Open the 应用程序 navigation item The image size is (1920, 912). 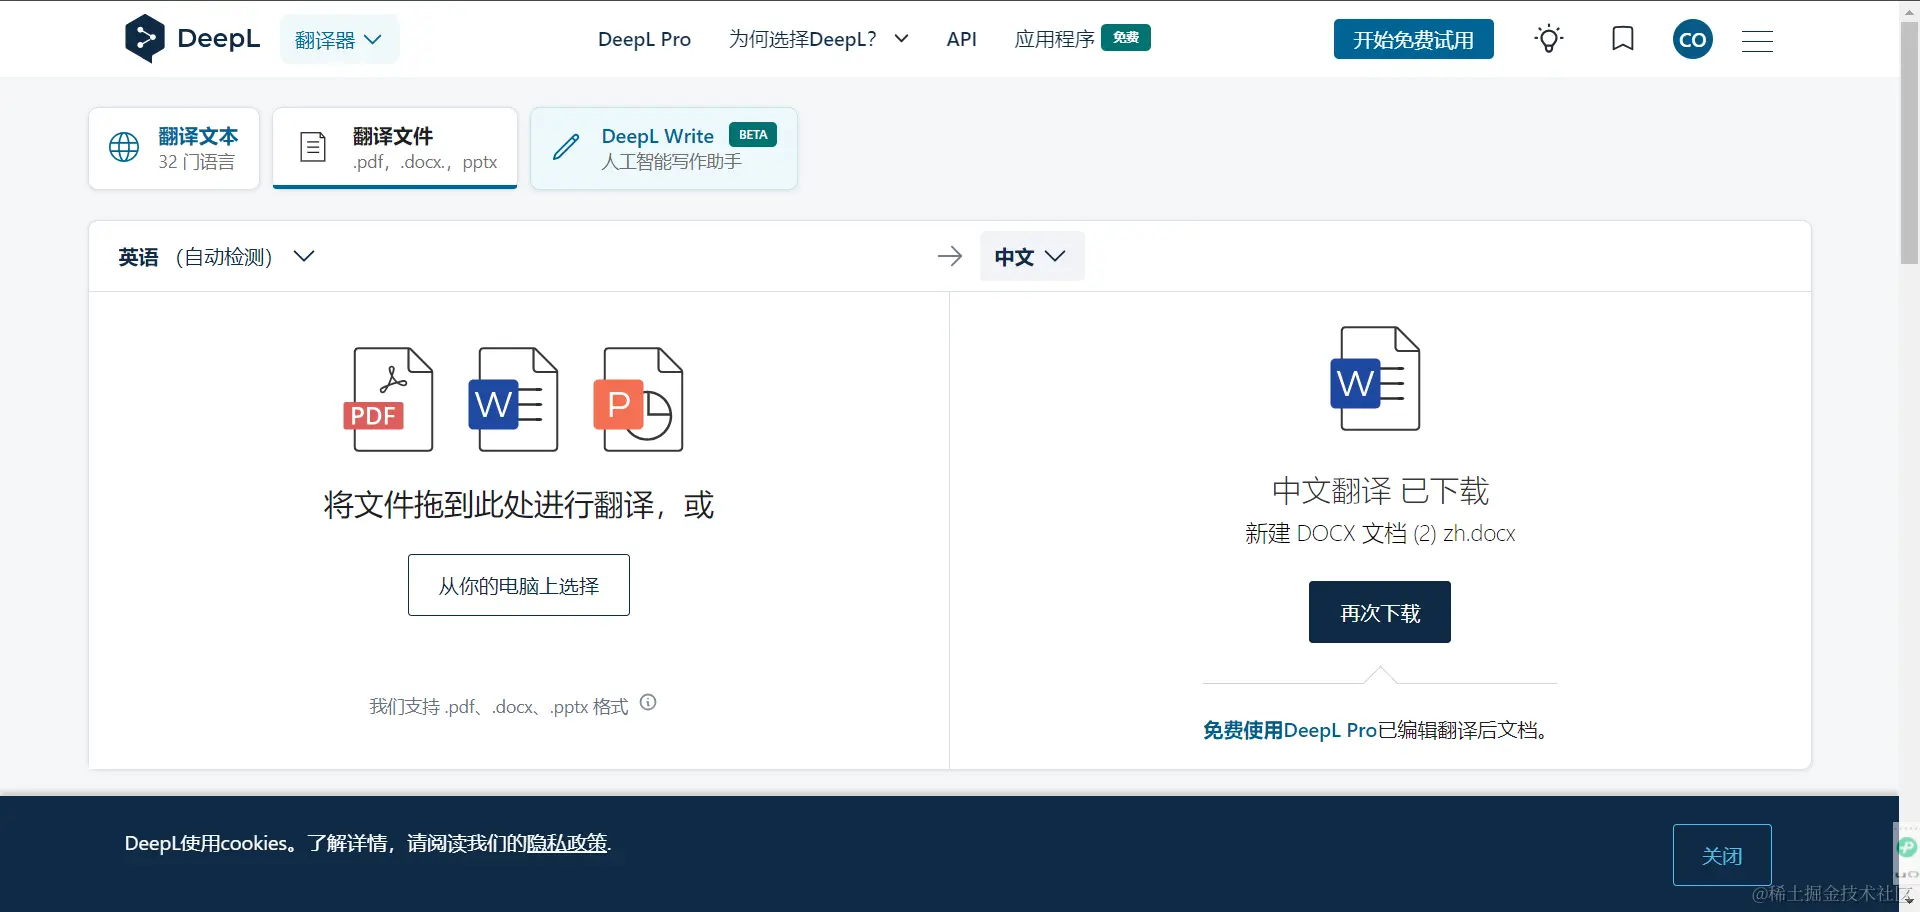pos(1054,39)
